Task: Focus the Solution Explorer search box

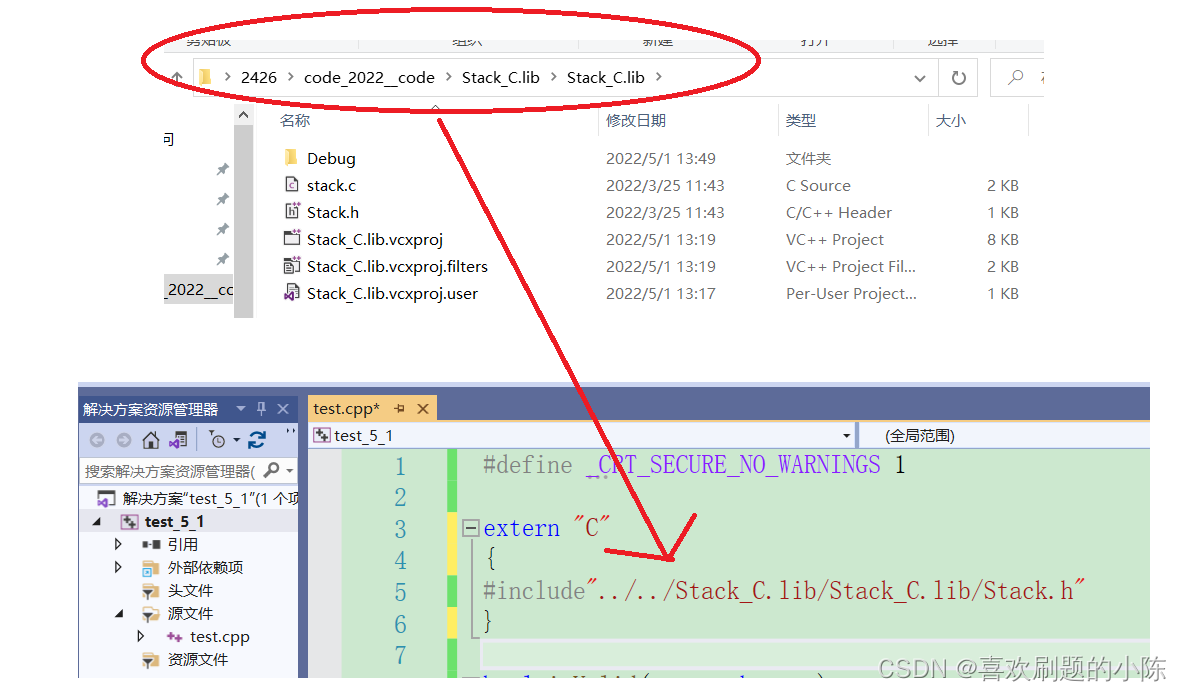Action: (x=170, y=472)
